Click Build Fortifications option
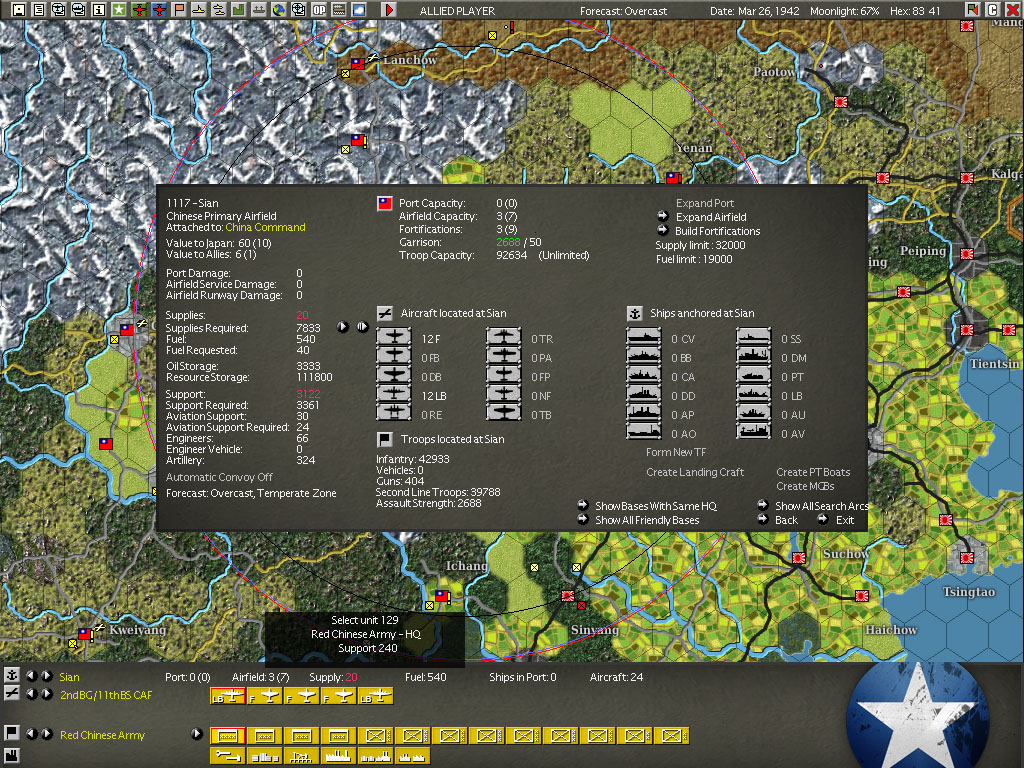 (x=717, y=231)
